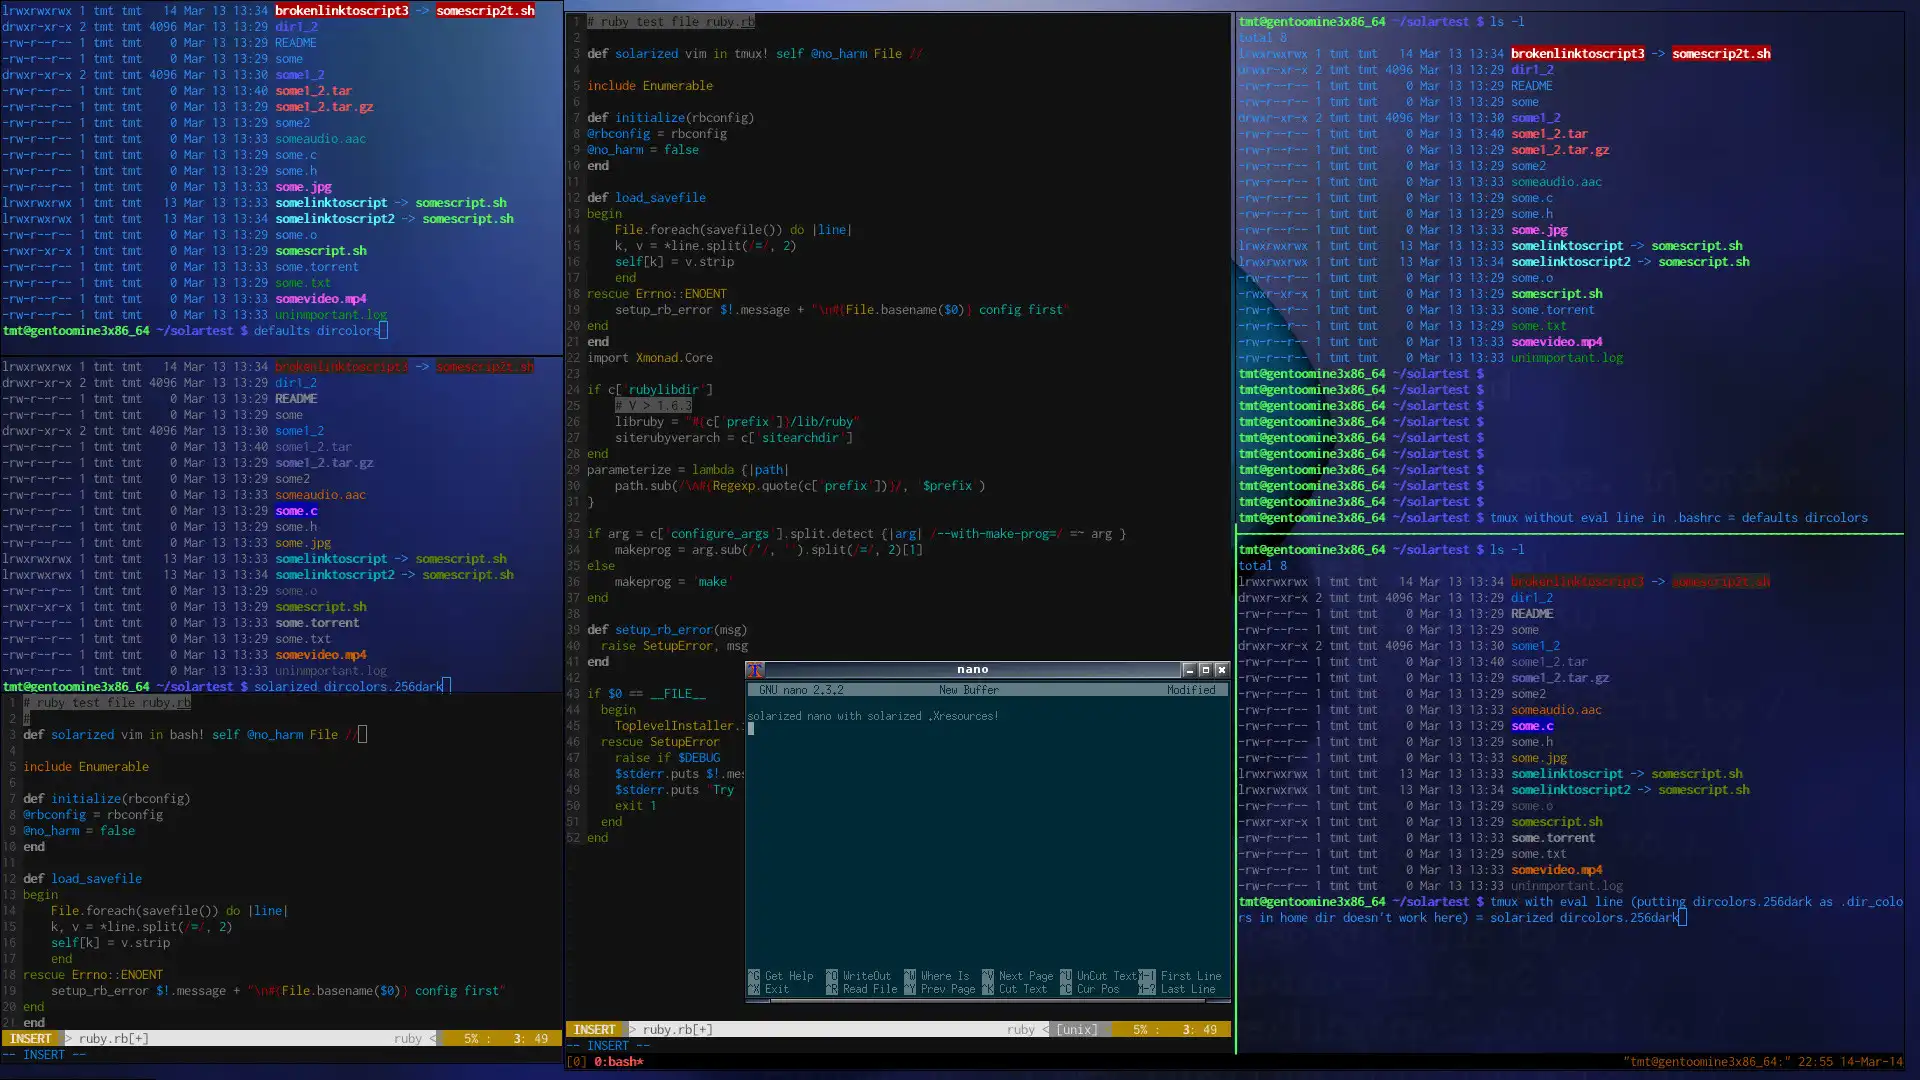Select '^R Read File' in the nano shortcut bar
The width and height of the screenshot is (1920, 1080).
click(x=862, y=989)
